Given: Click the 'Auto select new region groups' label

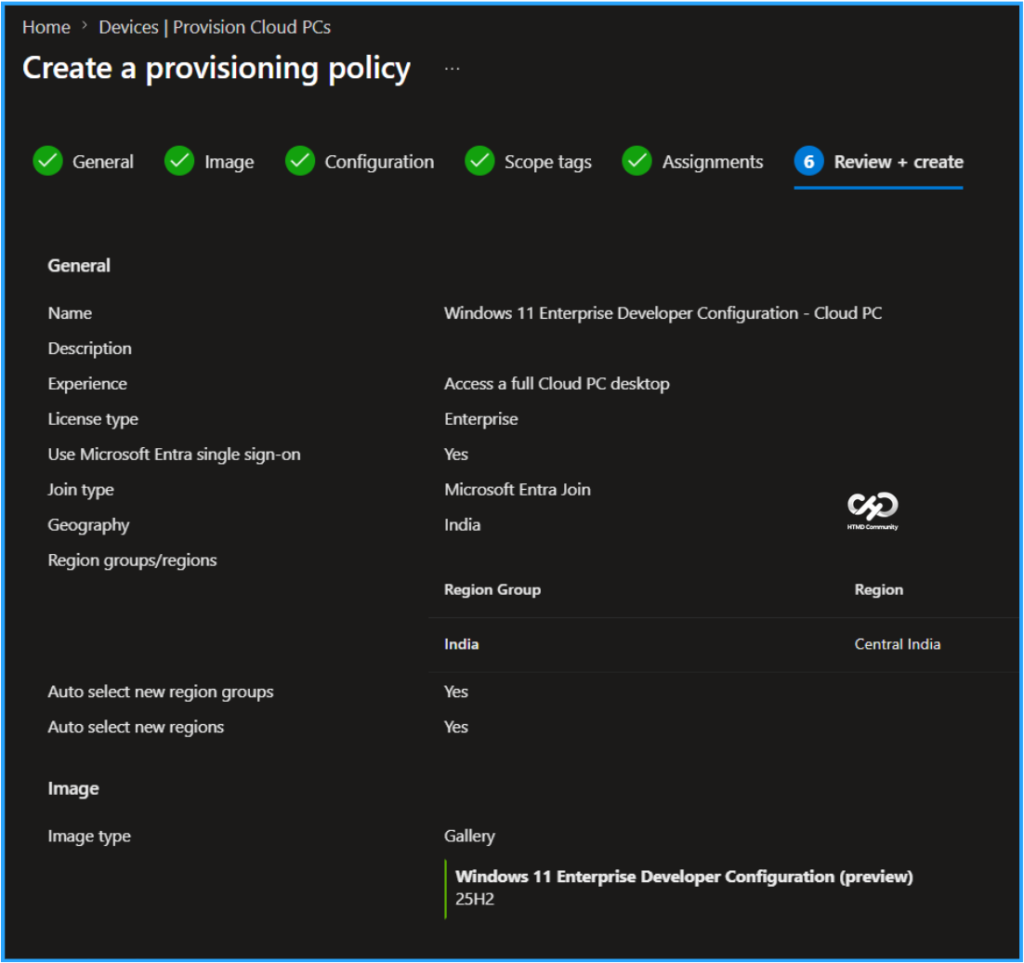Looking at the screenshot, I should pyautogui.click(x=160, y=692).
